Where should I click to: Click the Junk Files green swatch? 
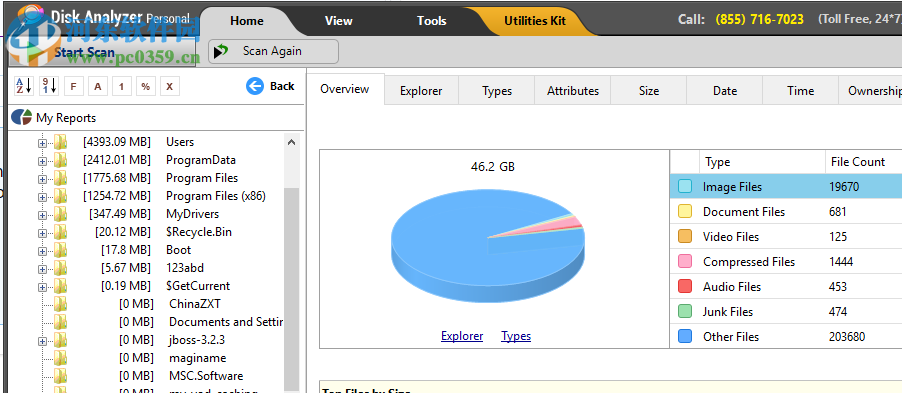click(685, 311)
